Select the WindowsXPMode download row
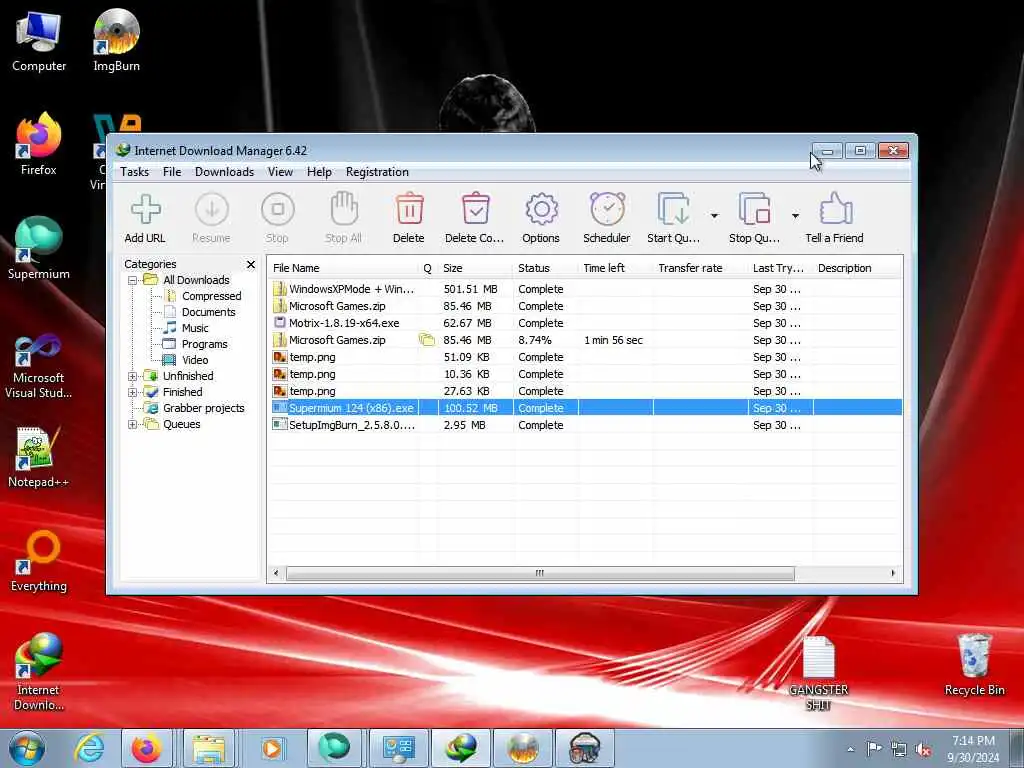The height and width of the screenshot is (768, 1024). pos(586,289)
